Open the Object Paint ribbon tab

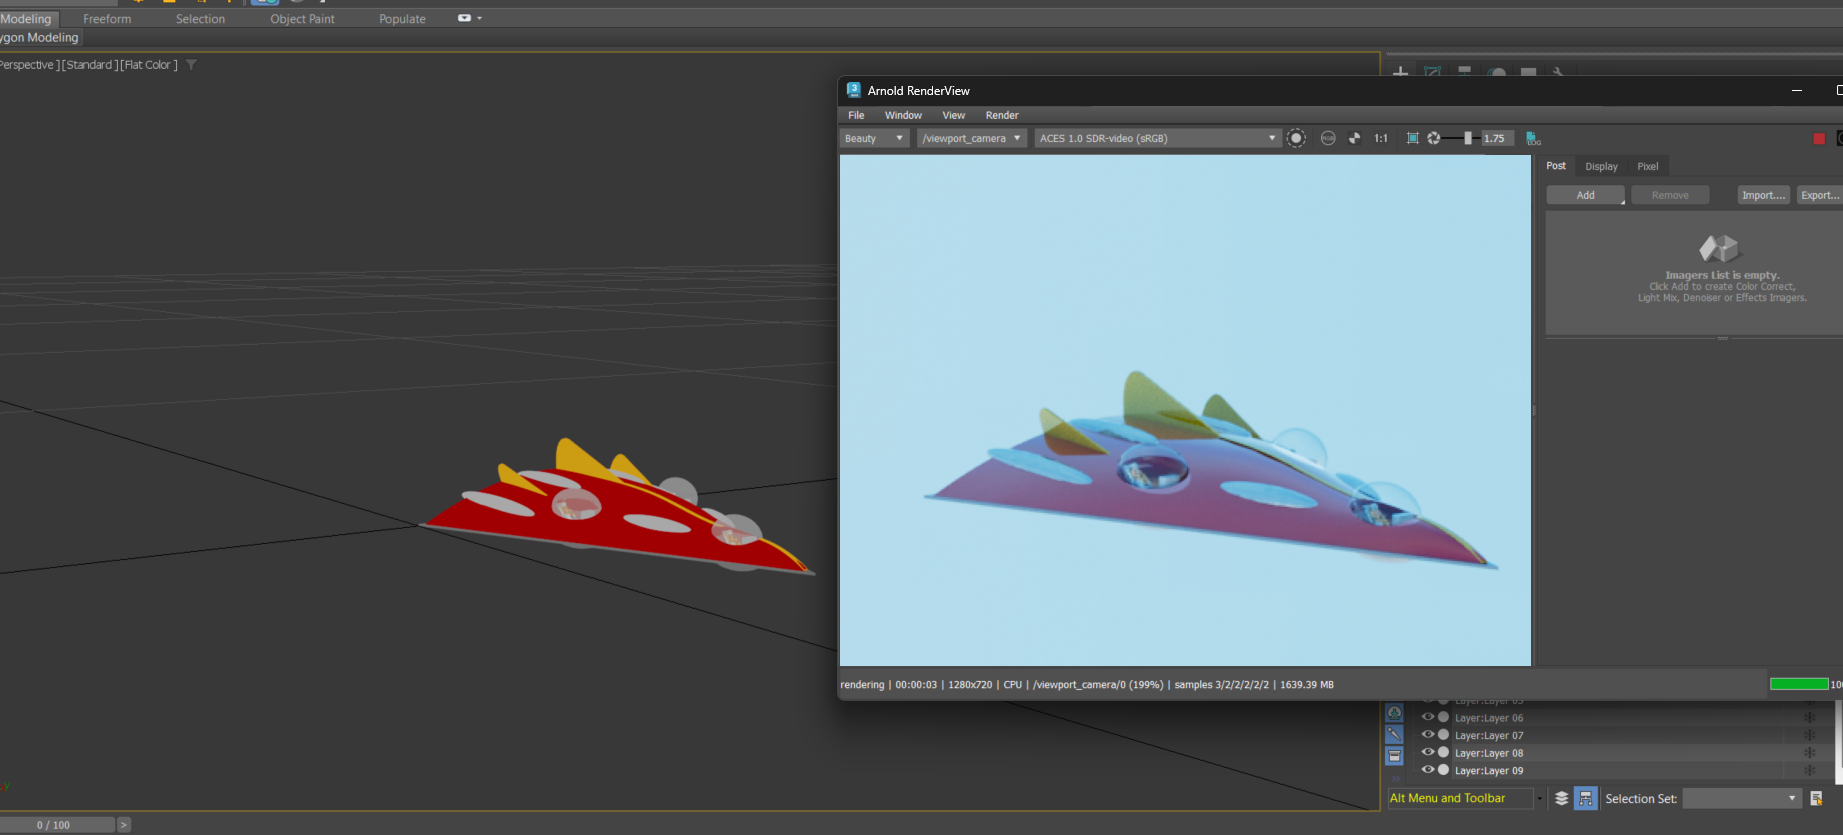[x=302, y=19]
